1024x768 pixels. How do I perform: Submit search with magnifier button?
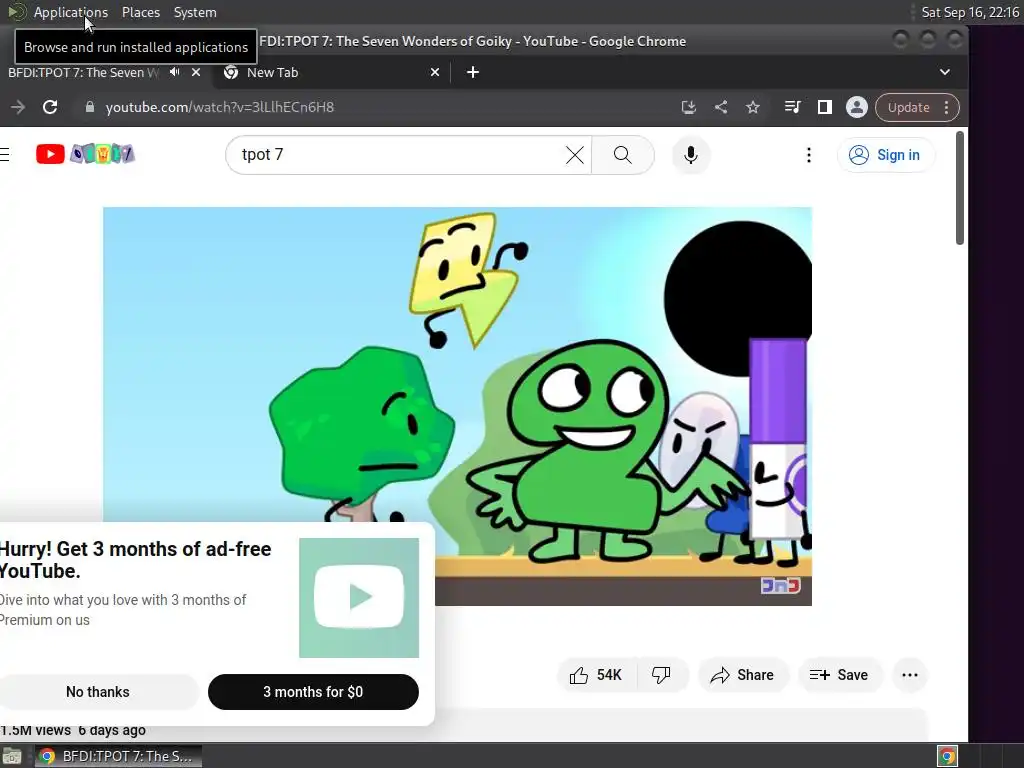coord(623,155)
